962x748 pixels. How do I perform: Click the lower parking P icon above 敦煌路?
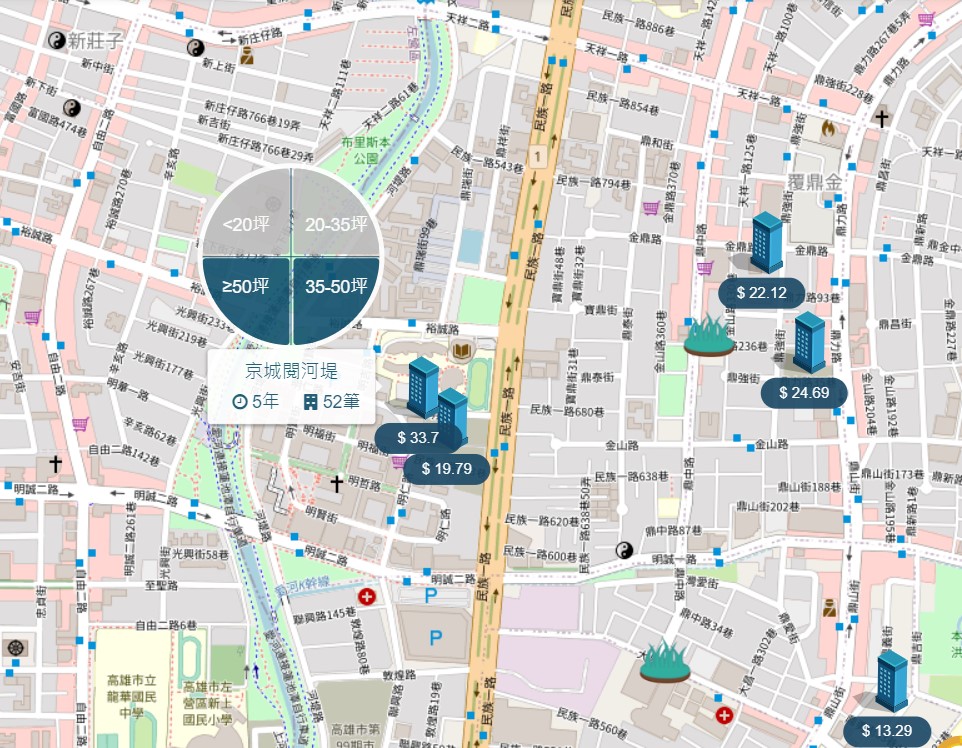tap(436, 638)
